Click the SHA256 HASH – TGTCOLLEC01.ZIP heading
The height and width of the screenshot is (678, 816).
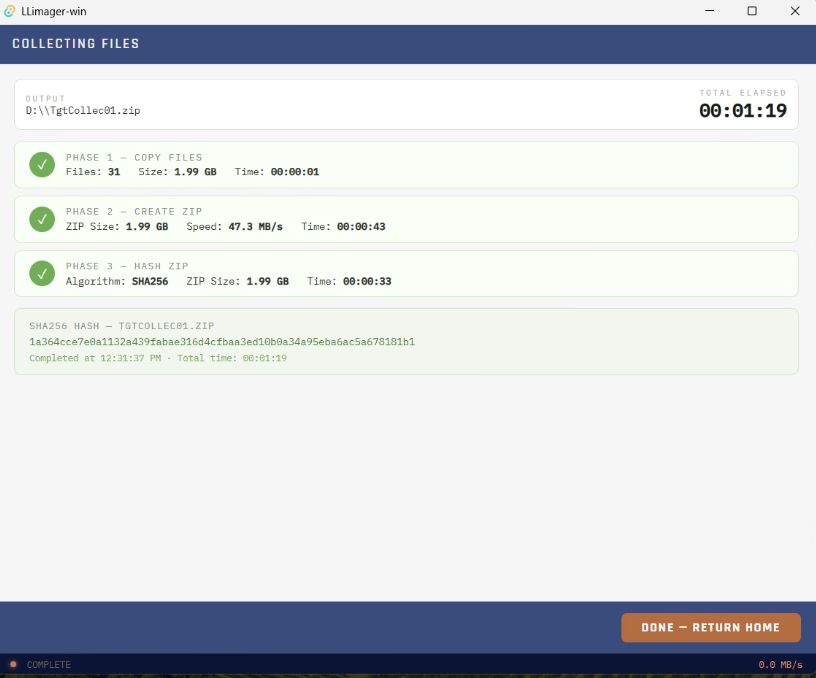click(x=121, y=326)
